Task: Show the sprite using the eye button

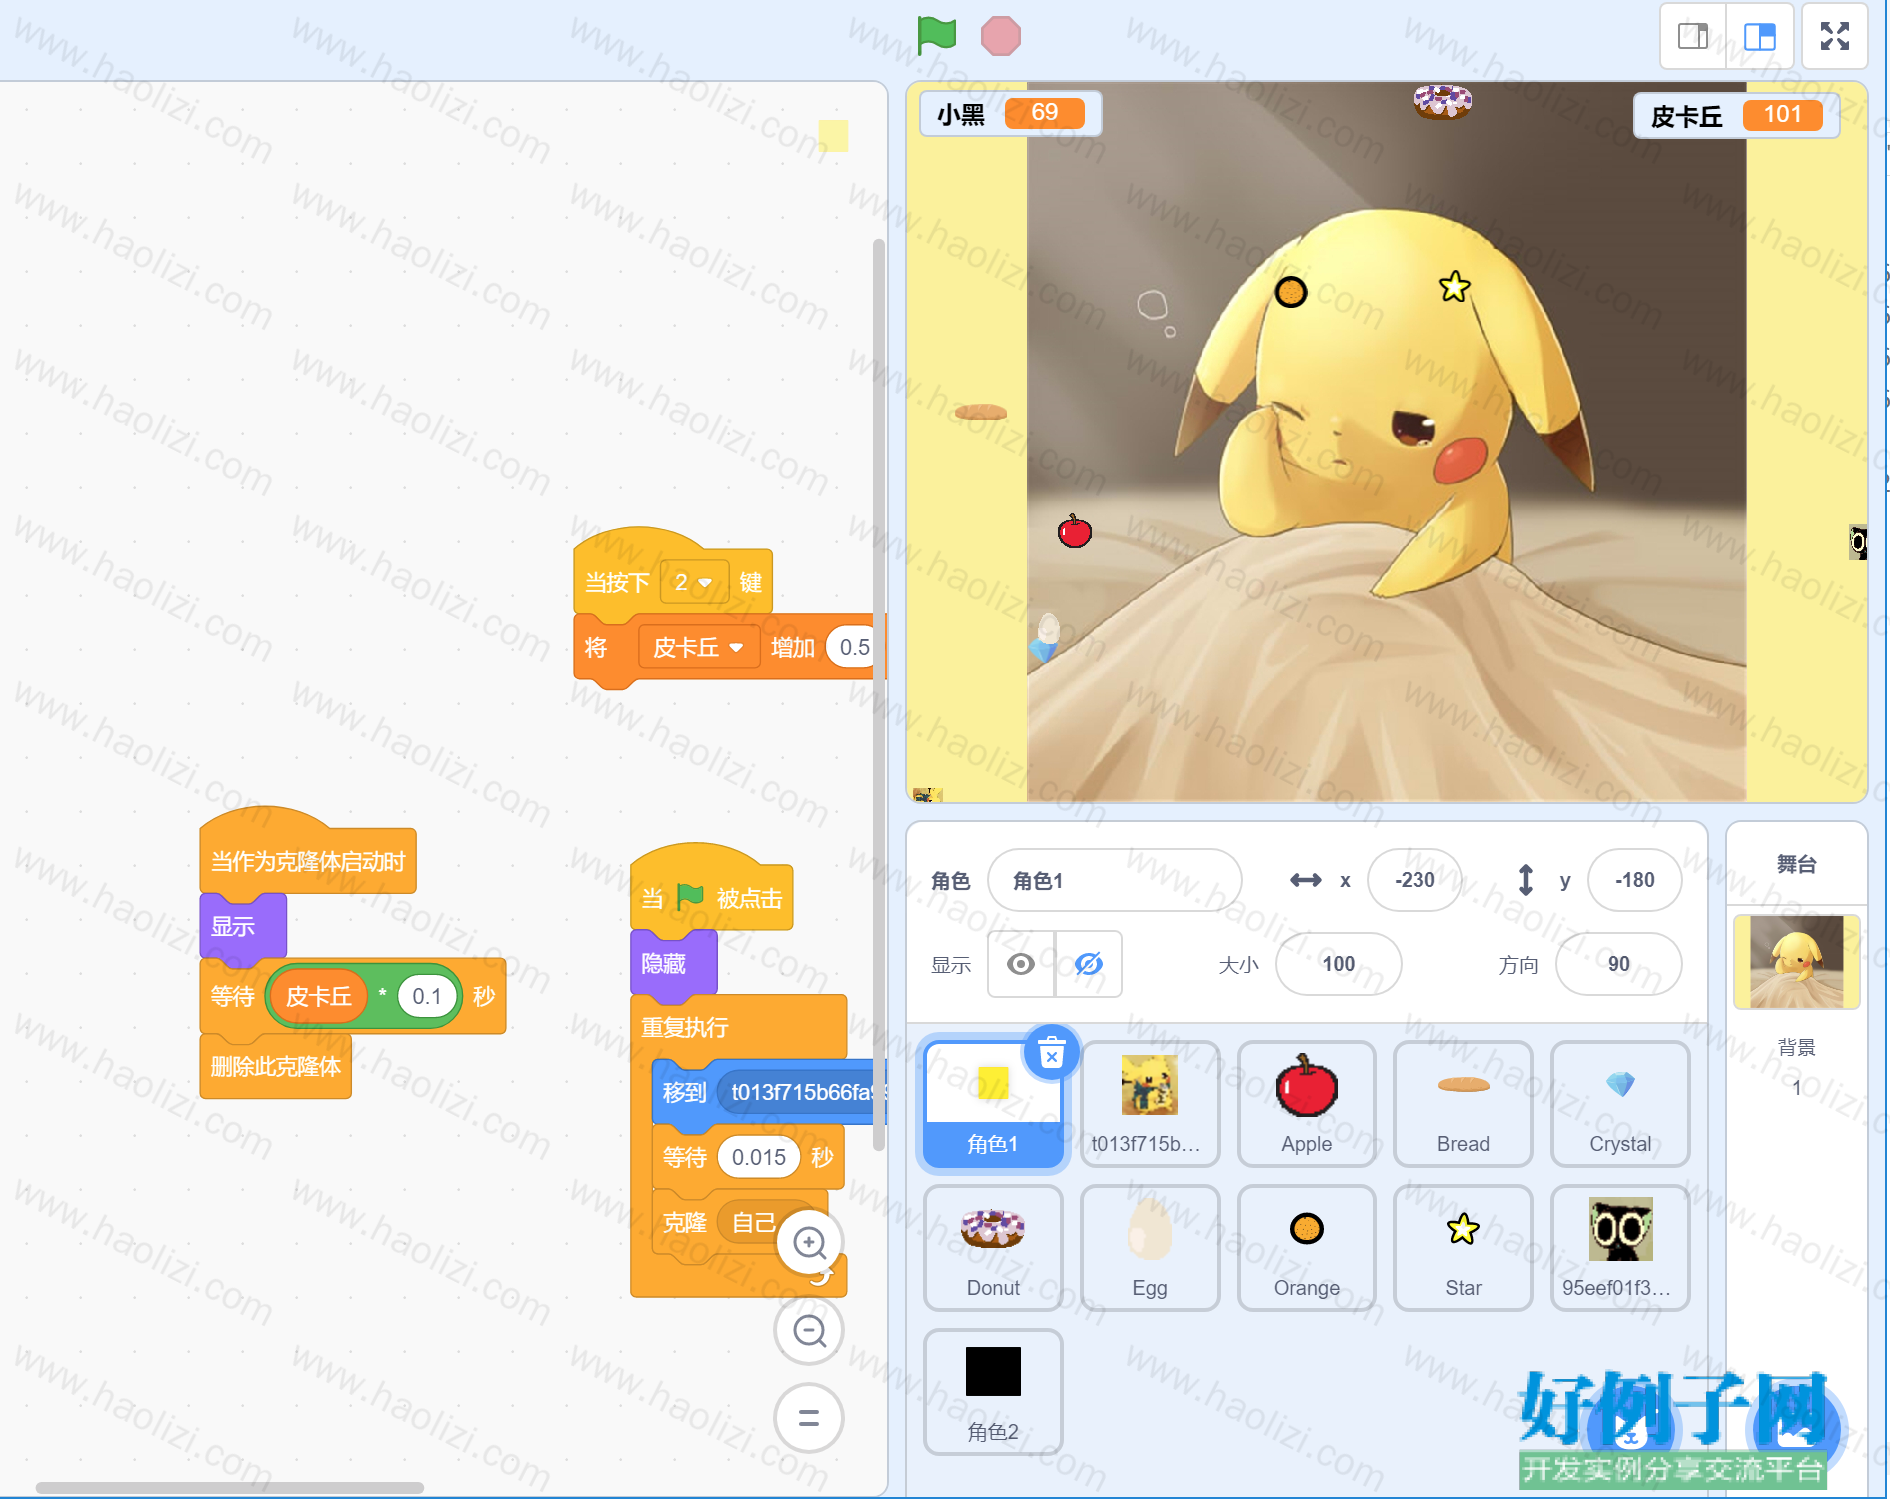Action: pyautogui.click(x=1021, y=964)
